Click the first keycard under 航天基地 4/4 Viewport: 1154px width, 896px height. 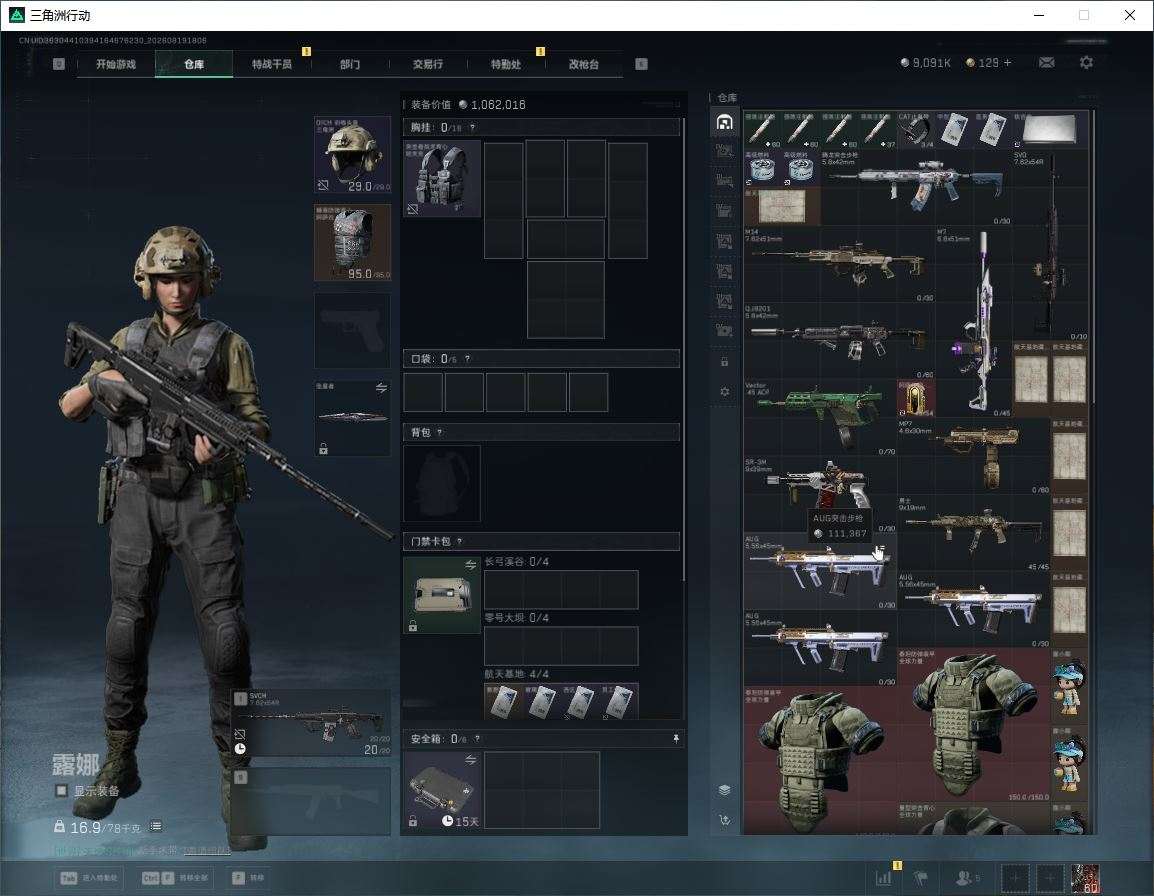[503, 701]
